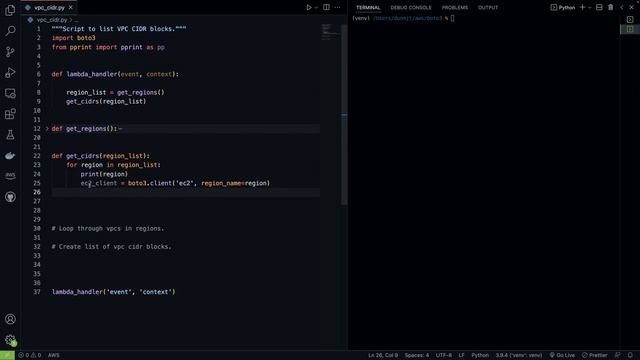The width and height of the screenshot is (640, 360).
Task: Run the Python file with play button
Action: 309,7
